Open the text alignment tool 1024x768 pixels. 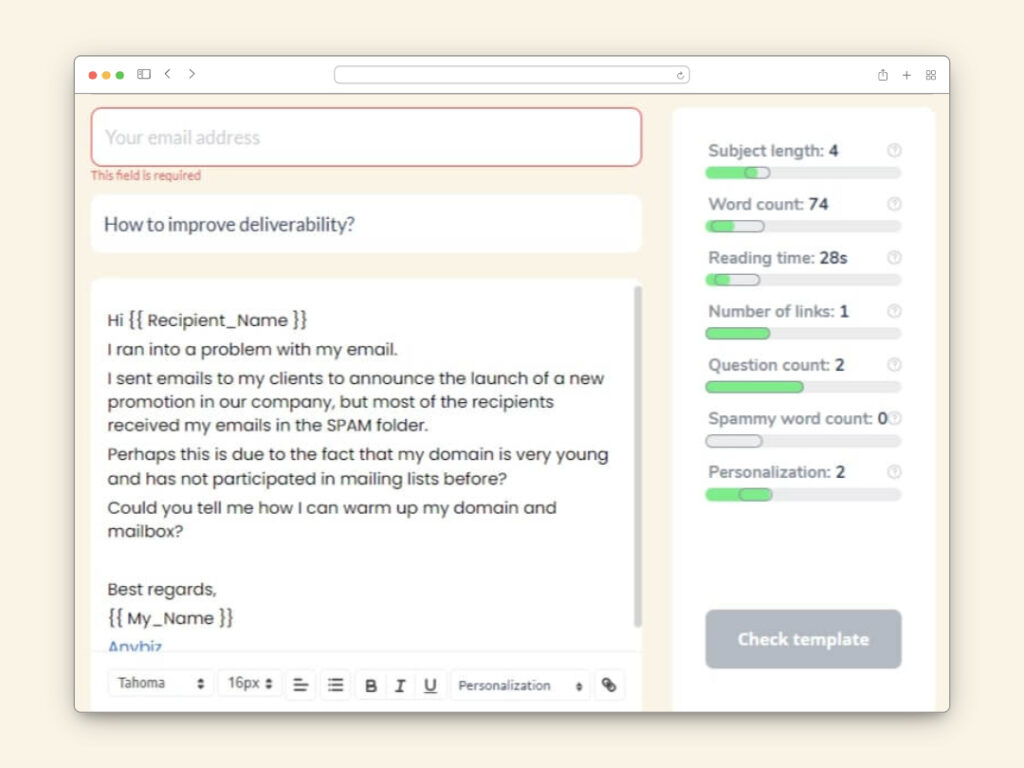point(300,685)
